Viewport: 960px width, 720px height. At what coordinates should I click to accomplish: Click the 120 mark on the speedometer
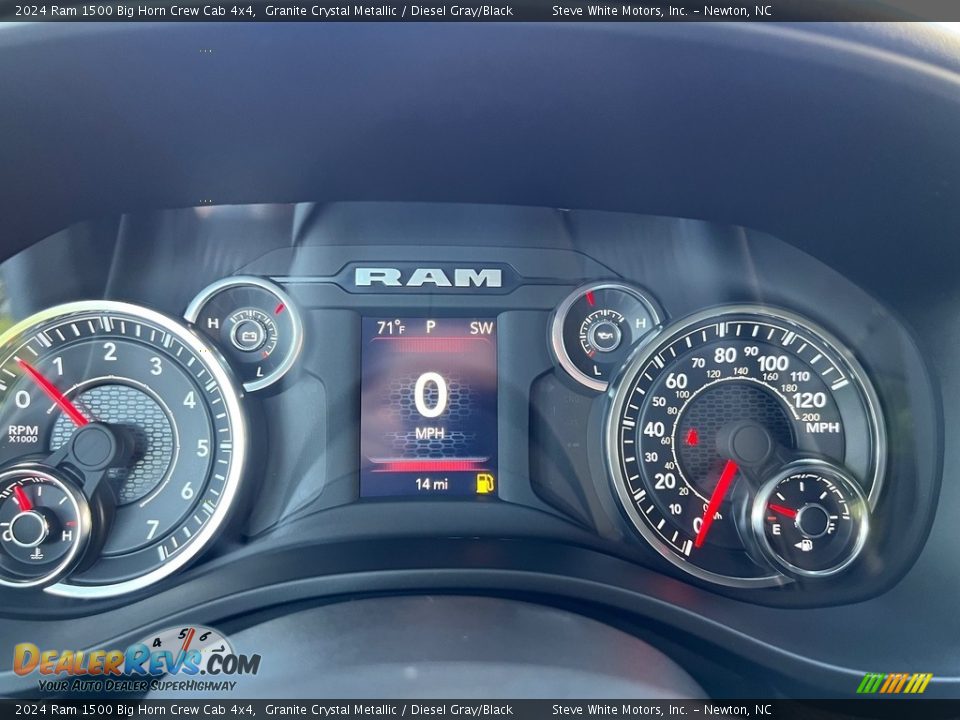(x=809, y=400)
